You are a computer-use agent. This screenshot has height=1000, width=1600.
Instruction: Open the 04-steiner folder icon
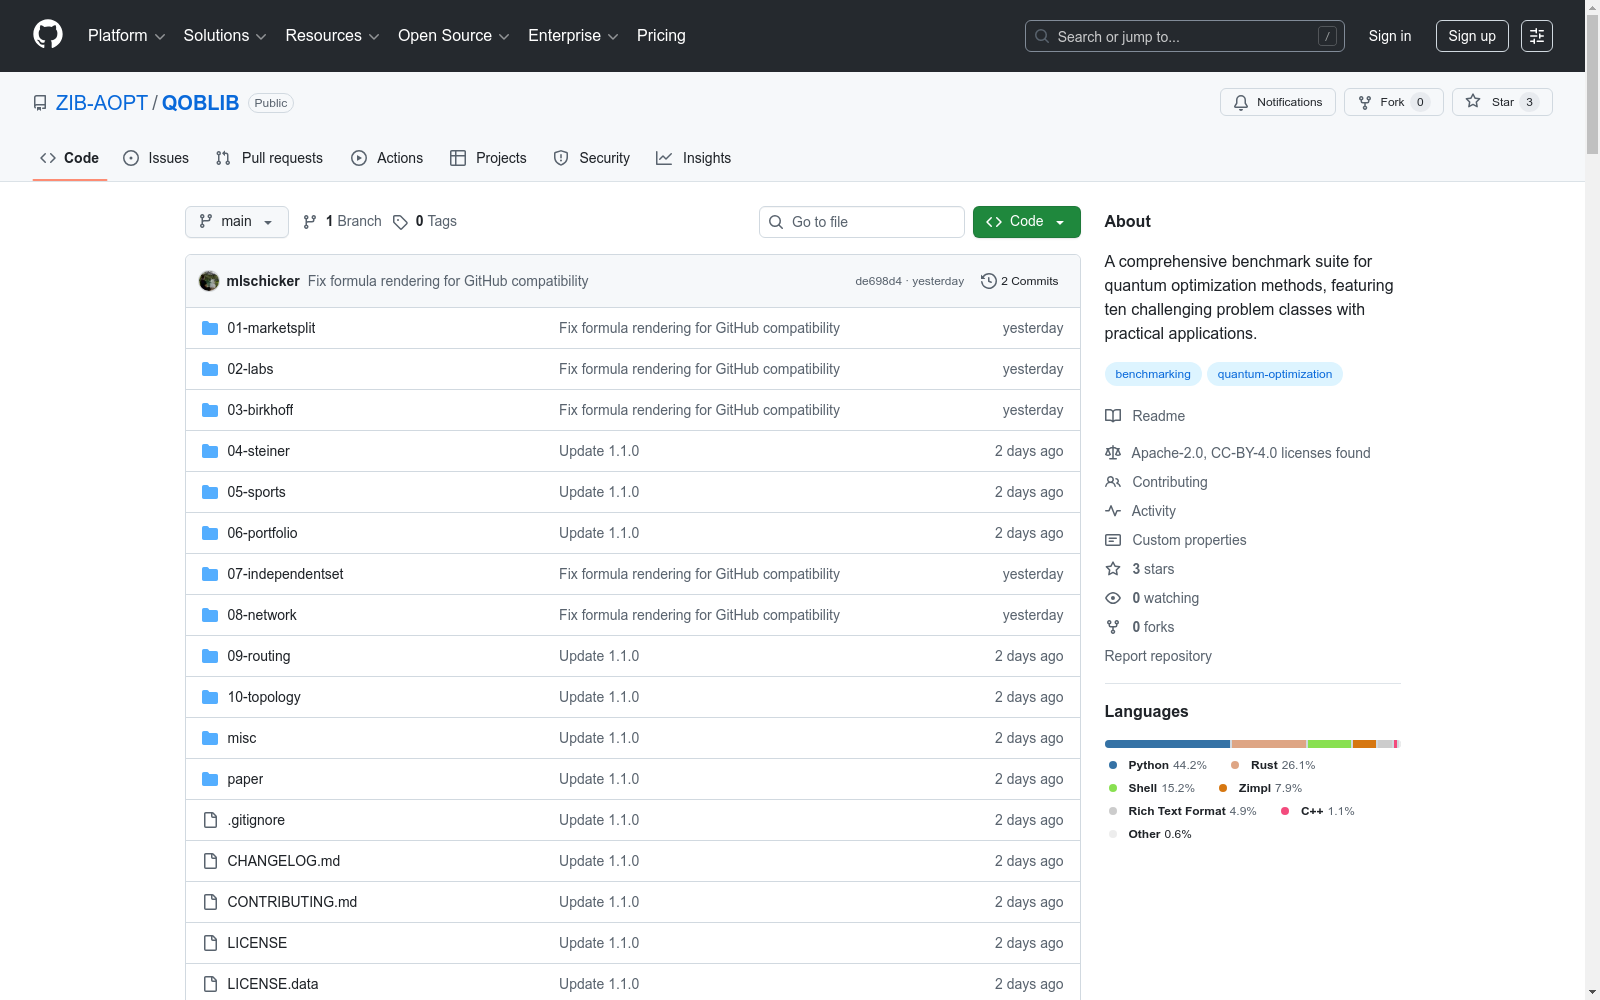click(210, 451)
